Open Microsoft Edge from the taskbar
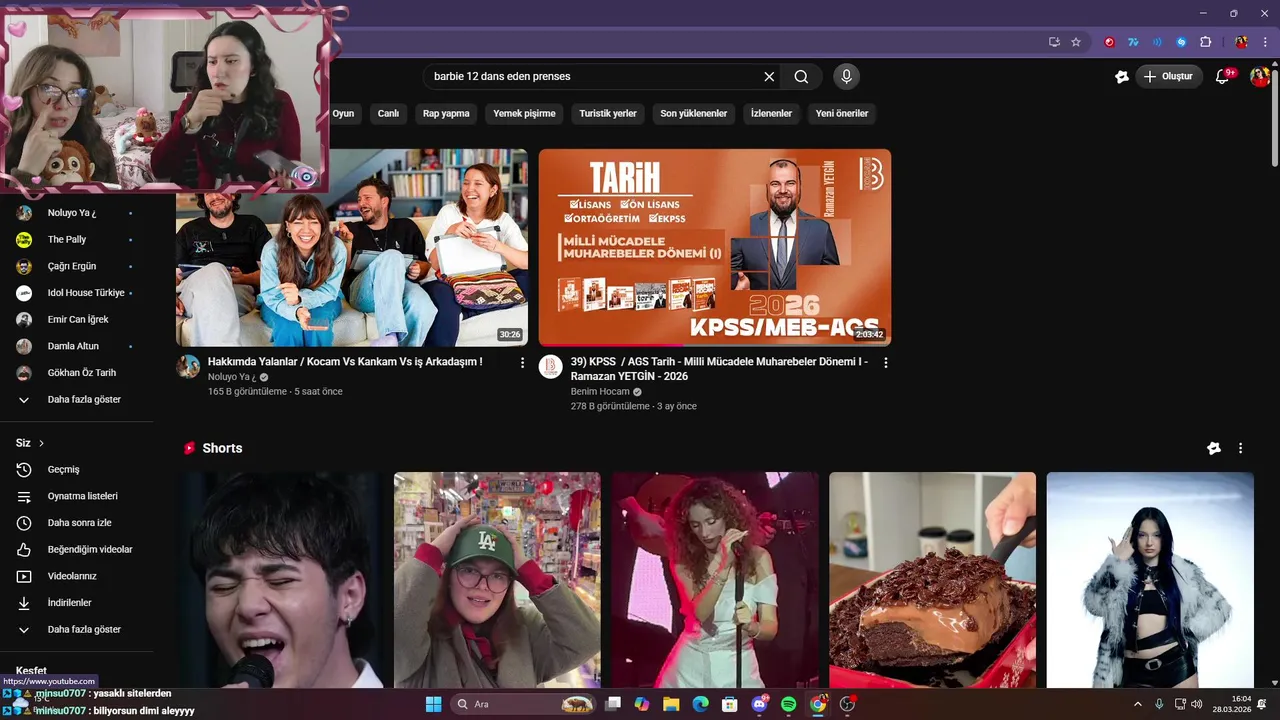1280x720 pixels. (700, 704)
